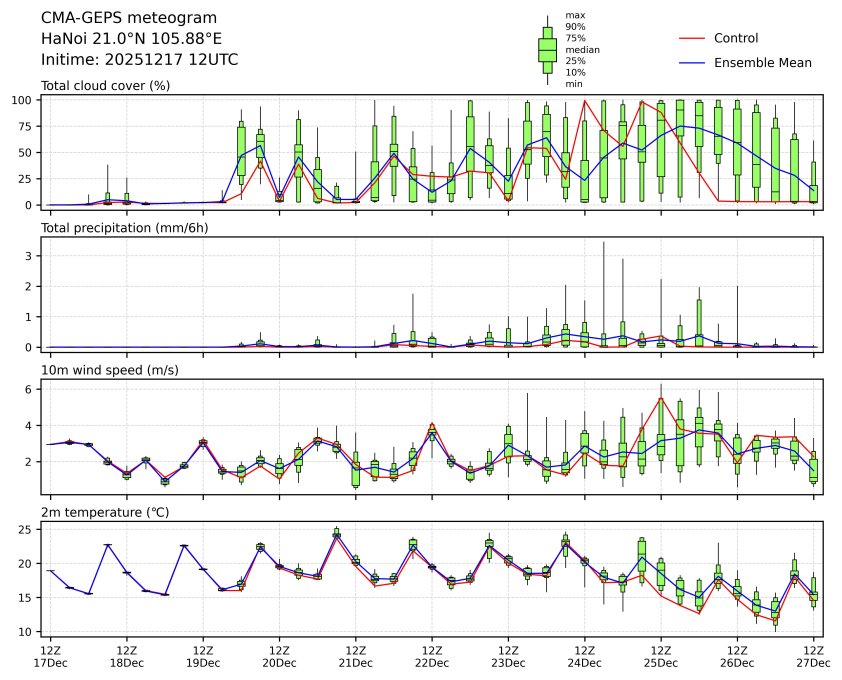The image size is (842, 680).
Task: Click the 100 tick on cloud cover axis
Action: tap(25, 100)
